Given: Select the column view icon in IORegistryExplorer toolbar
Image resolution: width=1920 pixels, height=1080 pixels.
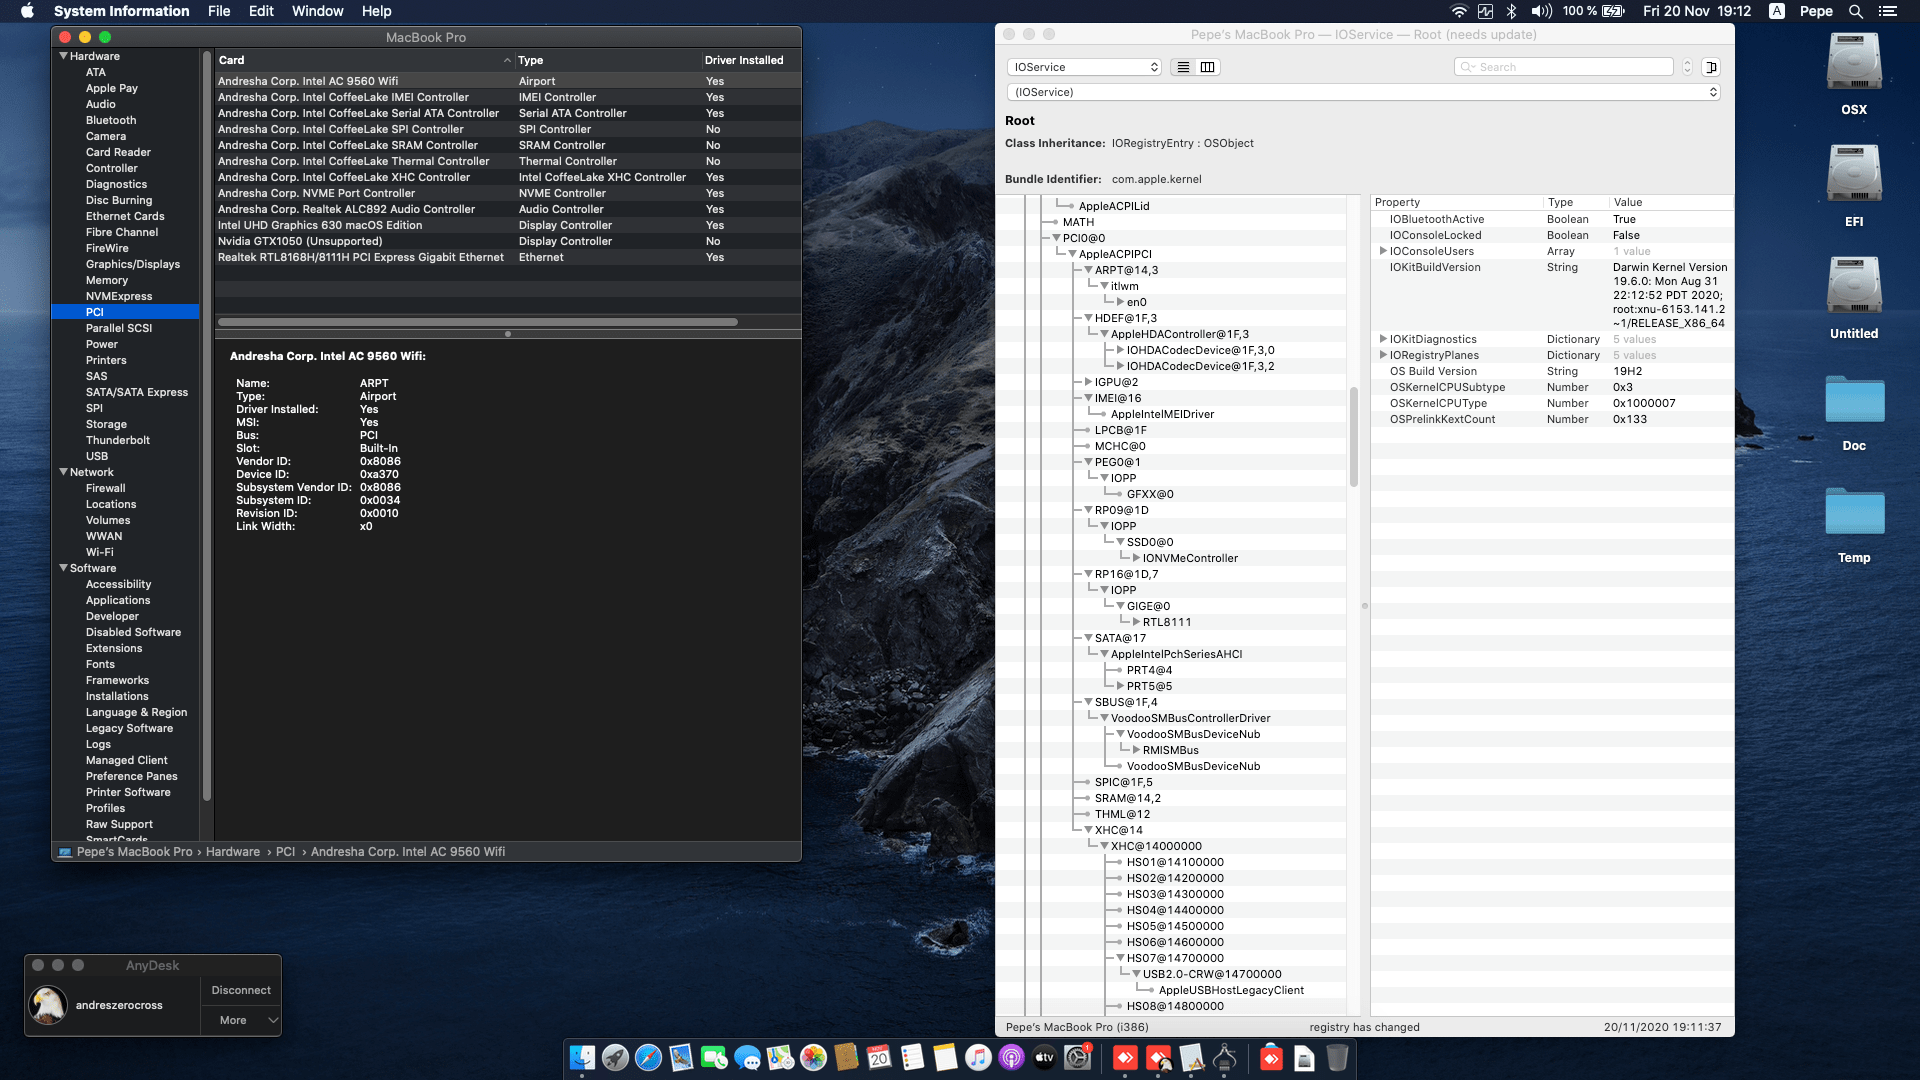Looking at the screenshot, I should tap(1207, 67).
